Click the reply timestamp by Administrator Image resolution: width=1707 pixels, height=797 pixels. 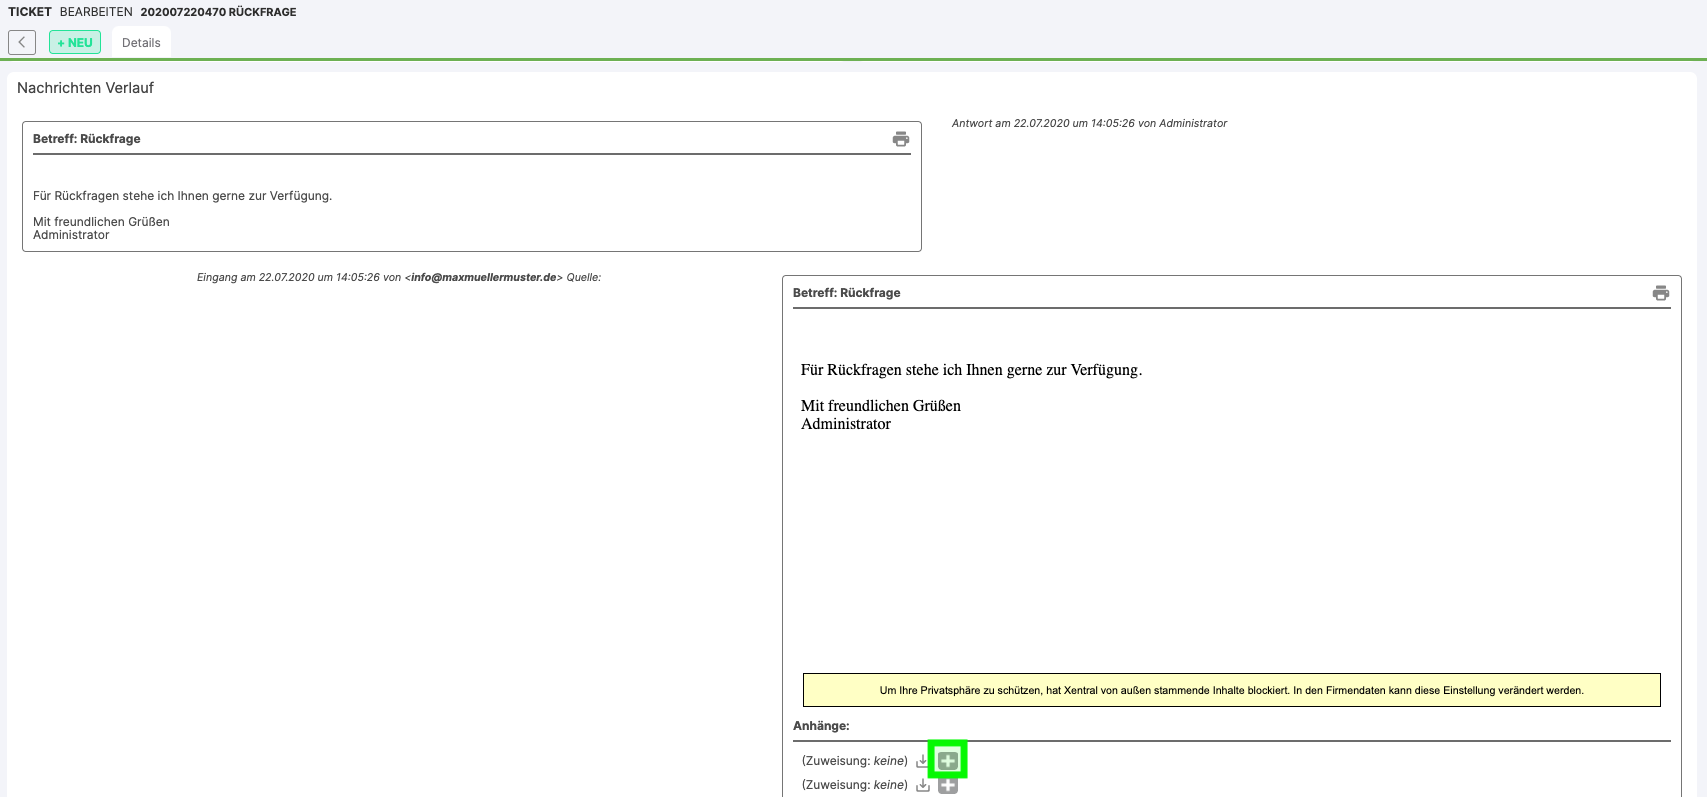1089,124
